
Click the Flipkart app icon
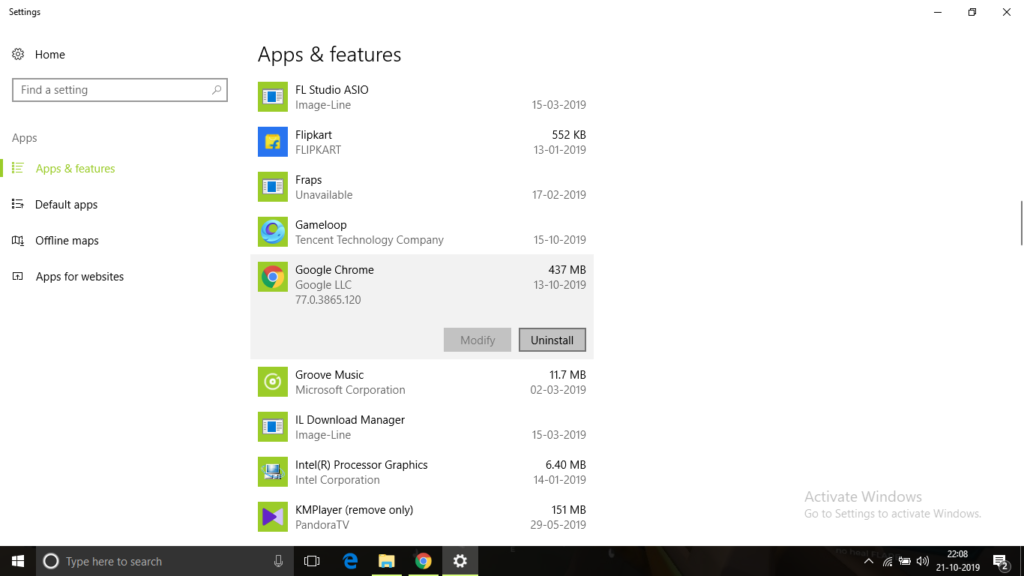pyautogui.click(x=272, y=142)
